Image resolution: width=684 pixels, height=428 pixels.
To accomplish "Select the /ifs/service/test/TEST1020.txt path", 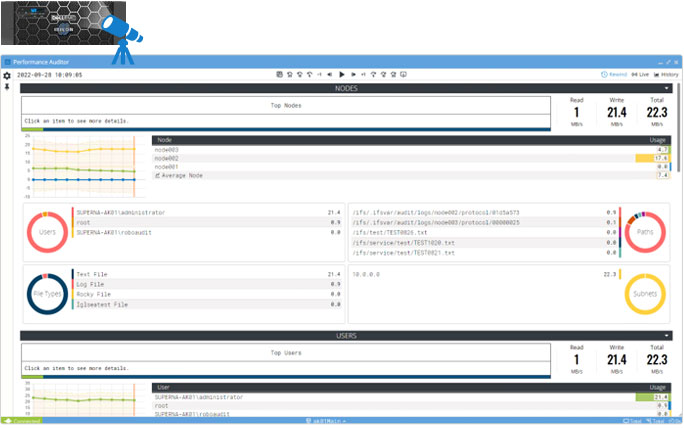I will tap(485, 243).
